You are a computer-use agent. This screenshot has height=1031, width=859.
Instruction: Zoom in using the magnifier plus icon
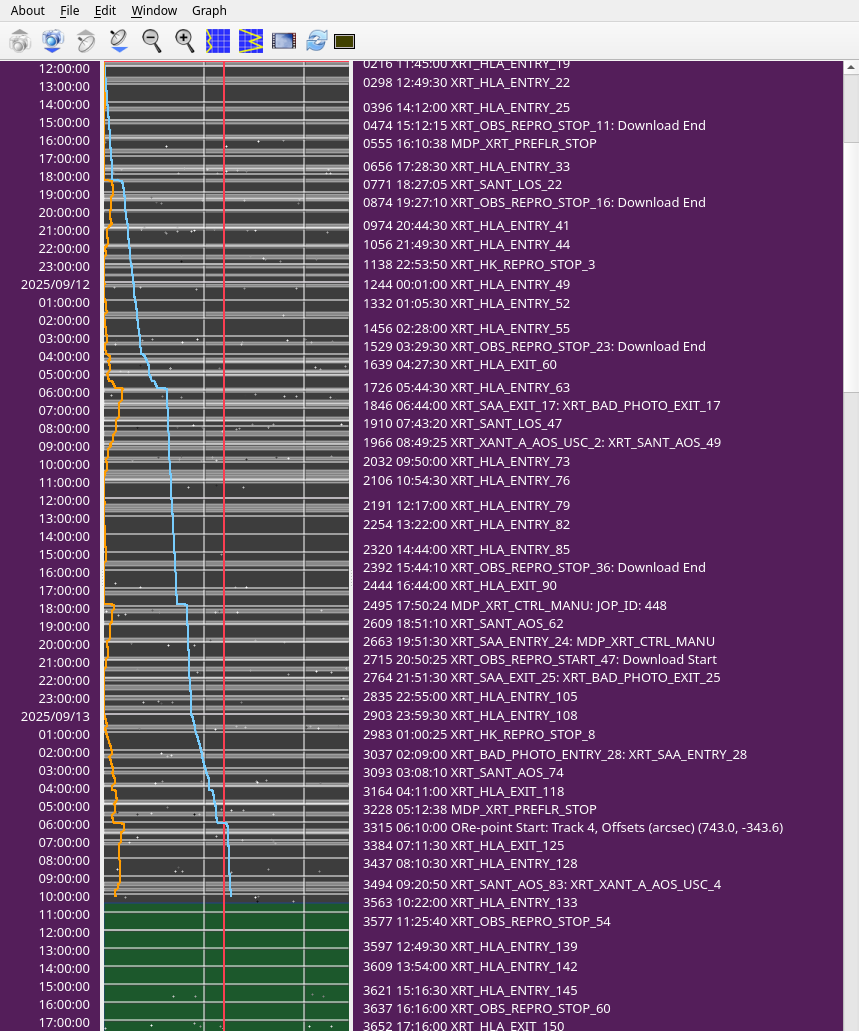(184, 41)
